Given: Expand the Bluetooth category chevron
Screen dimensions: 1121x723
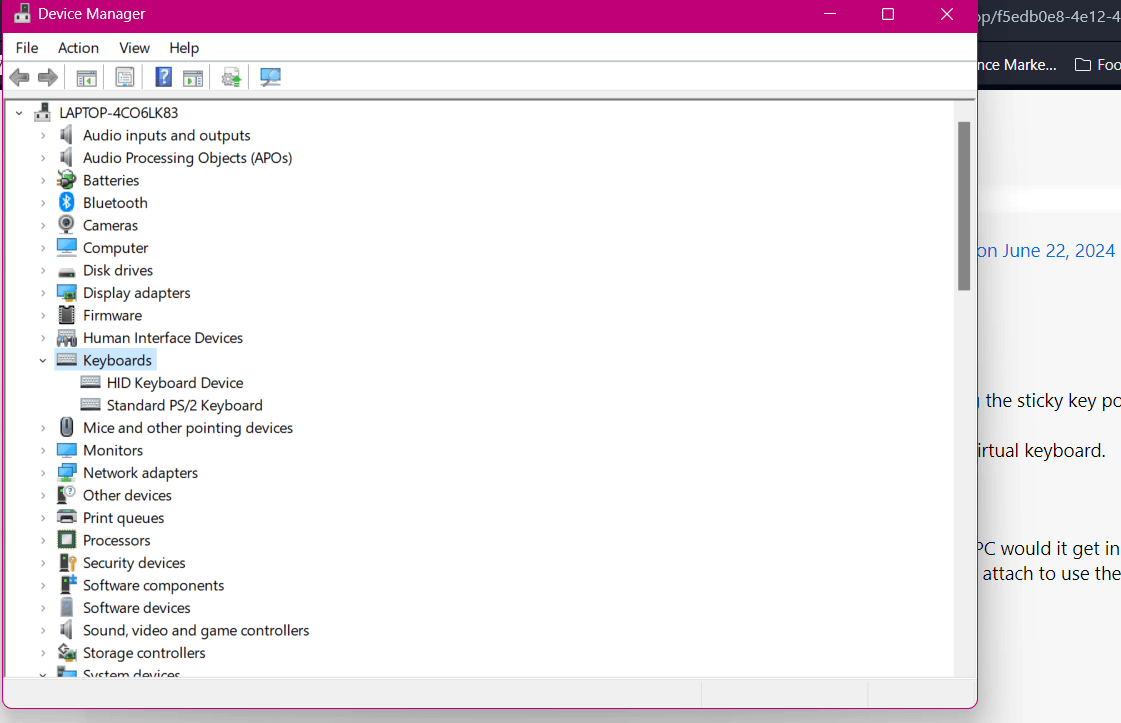Looking at the screenshot, I should [43, 203].
